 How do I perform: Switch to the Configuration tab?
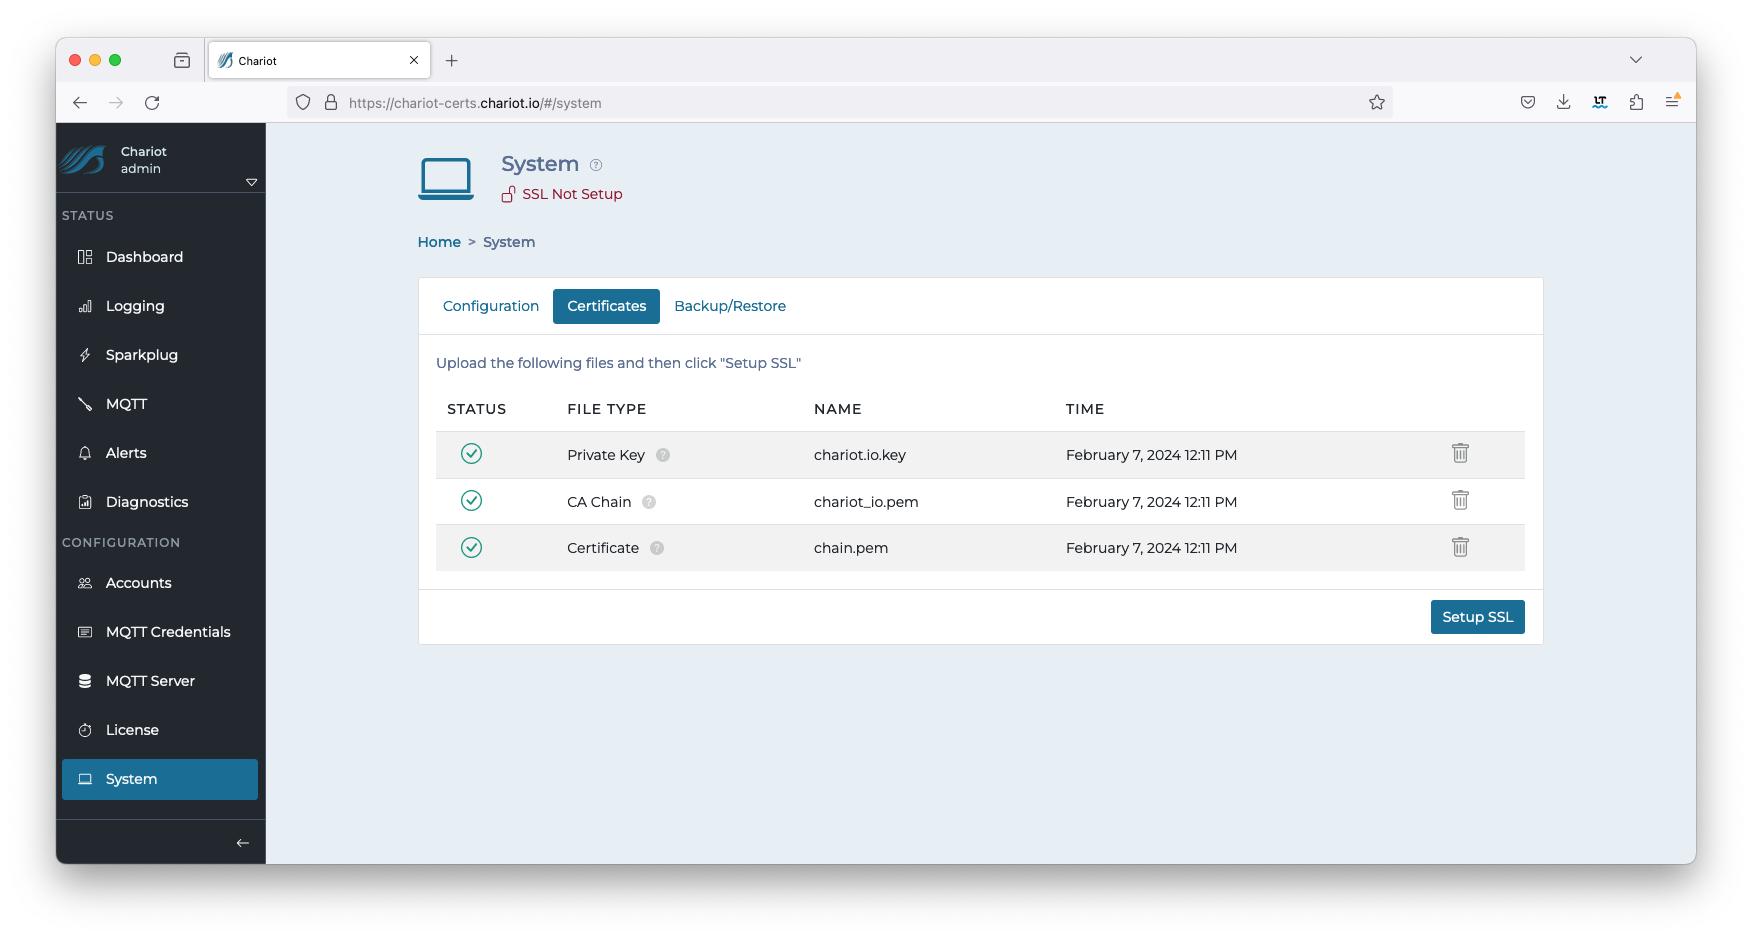[x=491, y=306]
